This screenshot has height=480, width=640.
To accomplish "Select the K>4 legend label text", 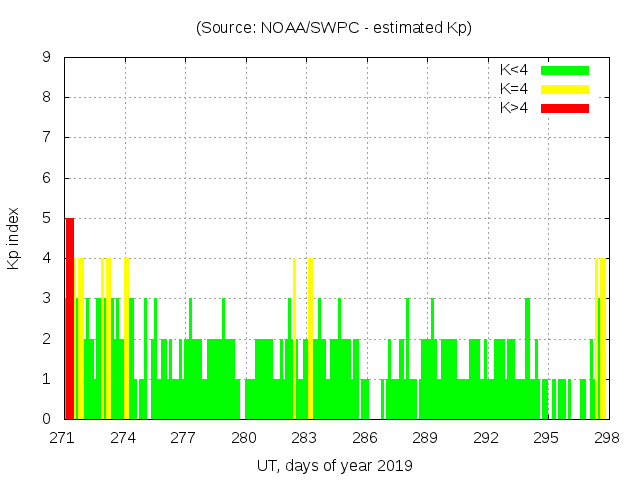I will (x=514, y=108).
